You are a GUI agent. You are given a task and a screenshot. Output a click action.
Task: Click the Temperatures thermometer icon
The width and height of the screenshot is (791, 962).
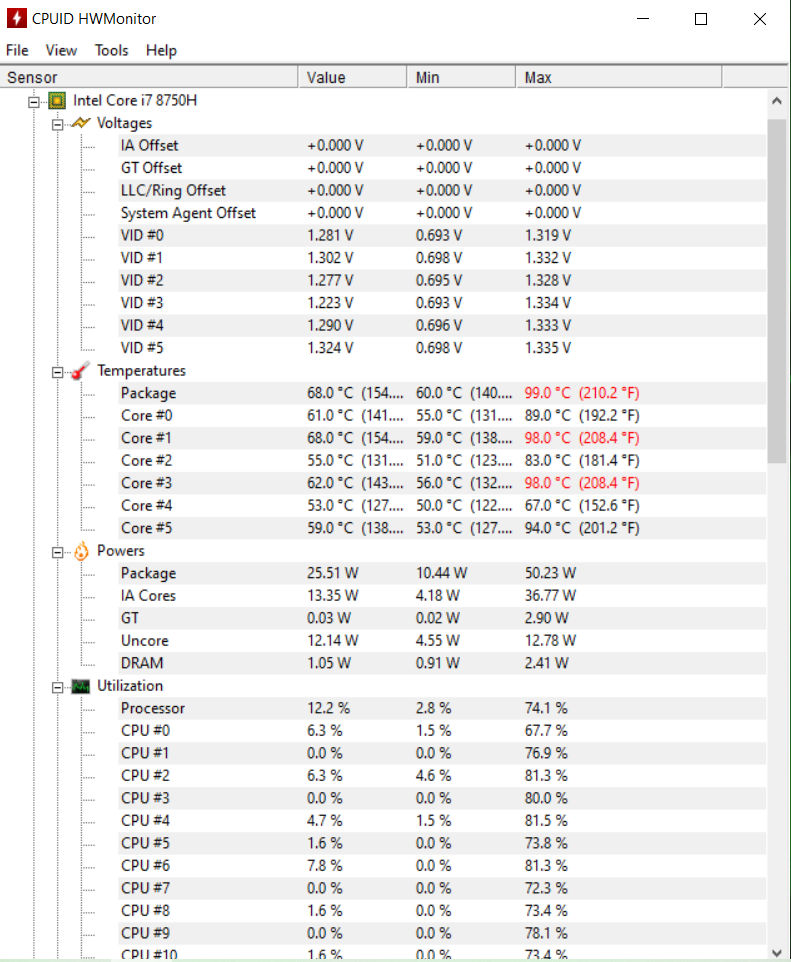[x=81, y=371]
